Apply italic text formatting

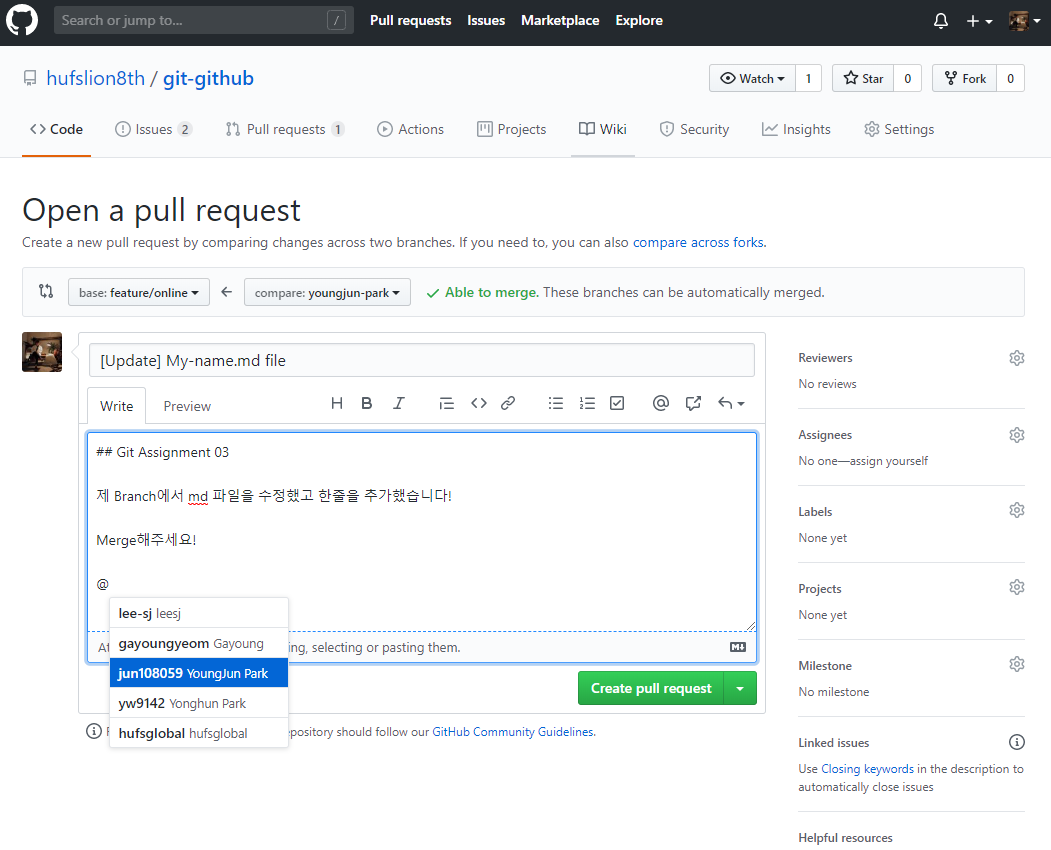coord(399,403)
